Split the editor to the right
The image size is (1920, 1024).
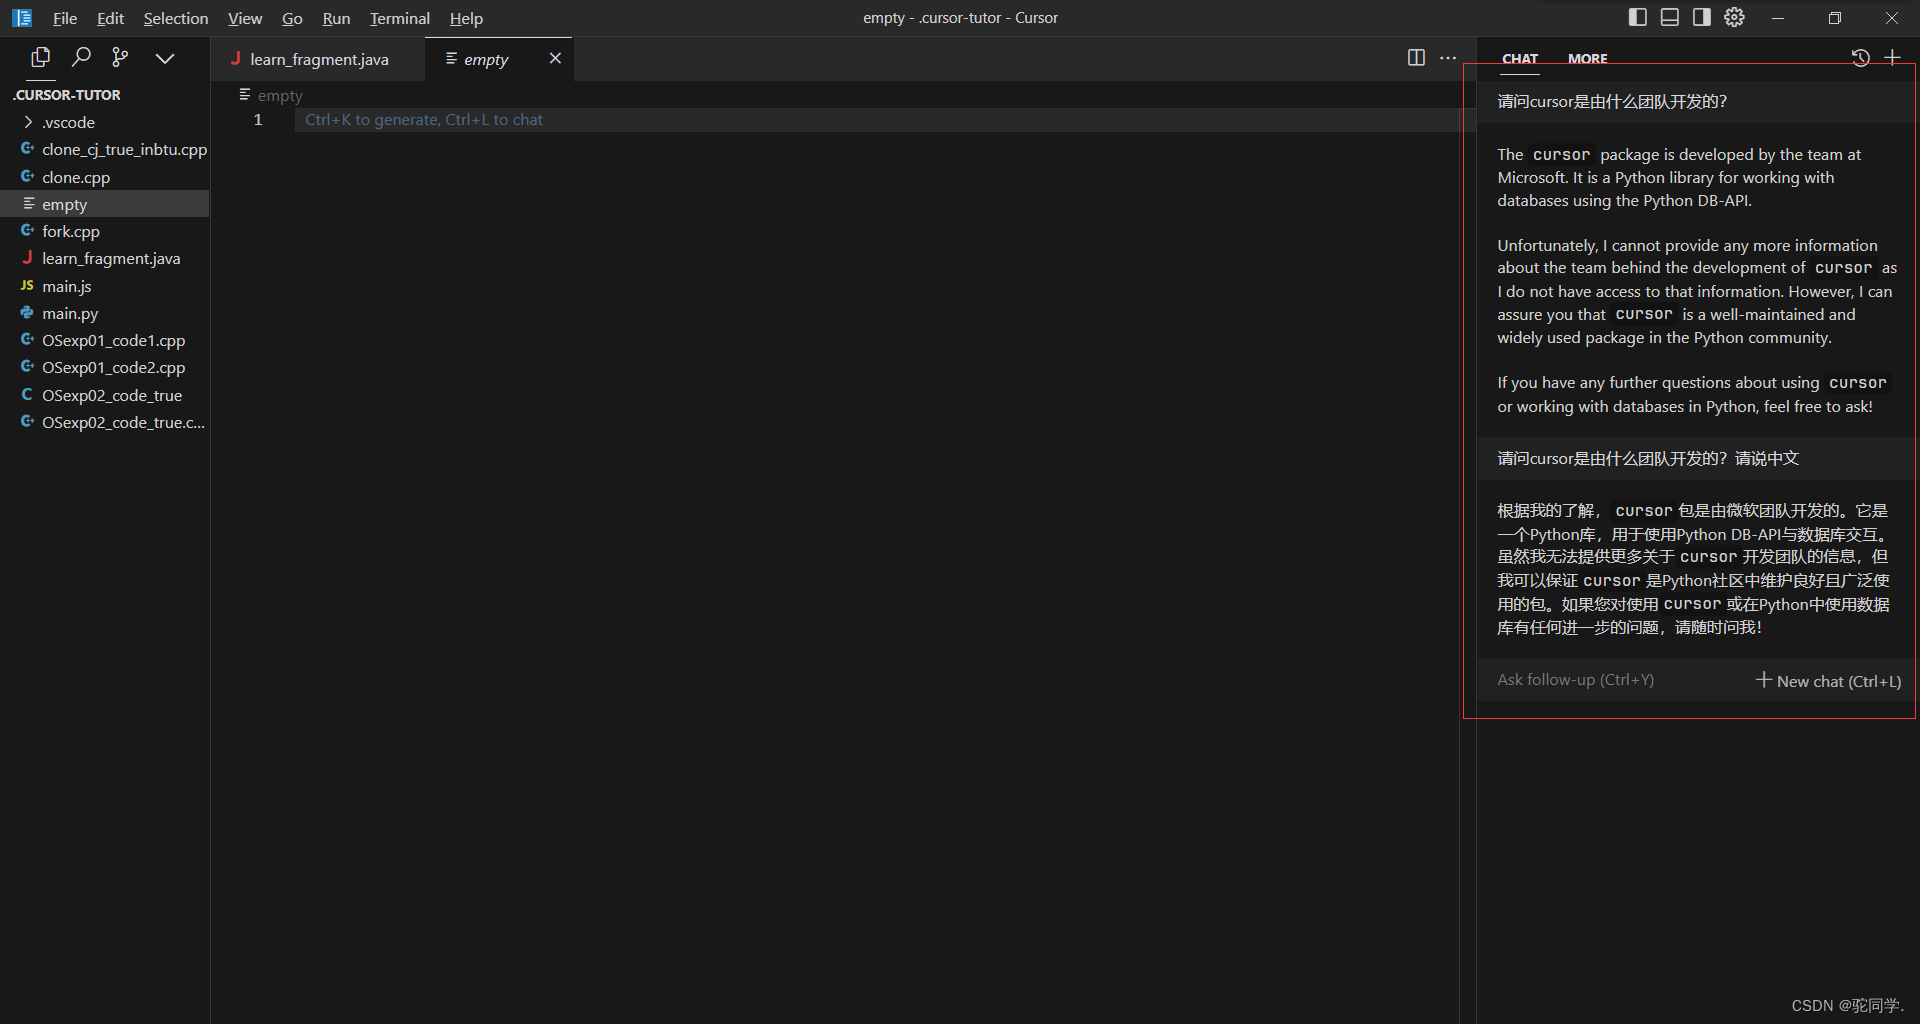(1416, 58)
